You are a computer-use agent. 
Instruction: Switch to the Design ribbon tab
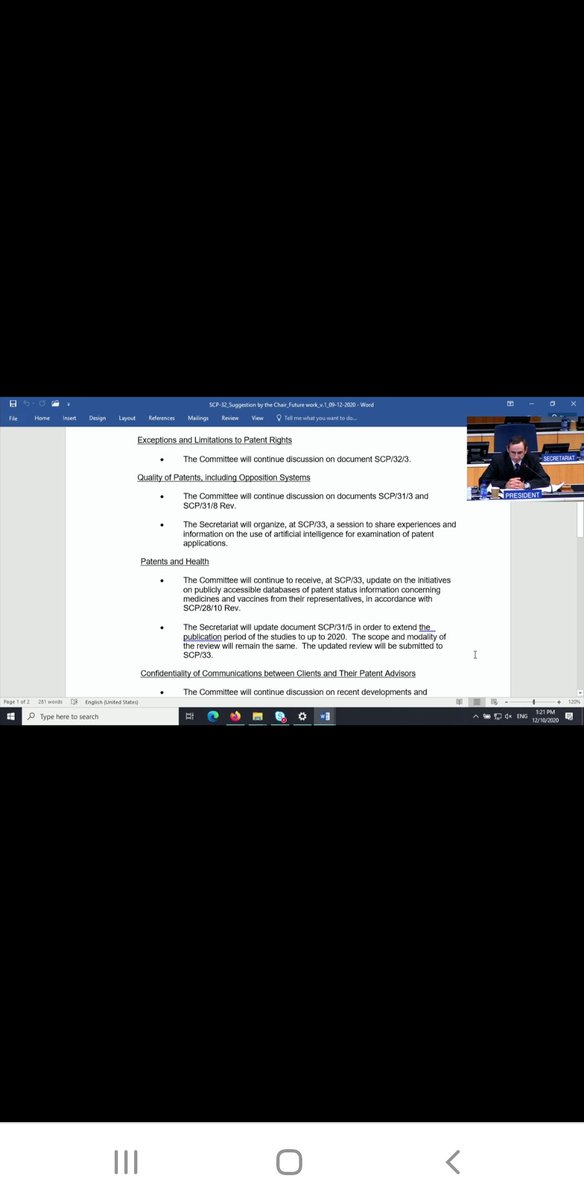[97, 418]
